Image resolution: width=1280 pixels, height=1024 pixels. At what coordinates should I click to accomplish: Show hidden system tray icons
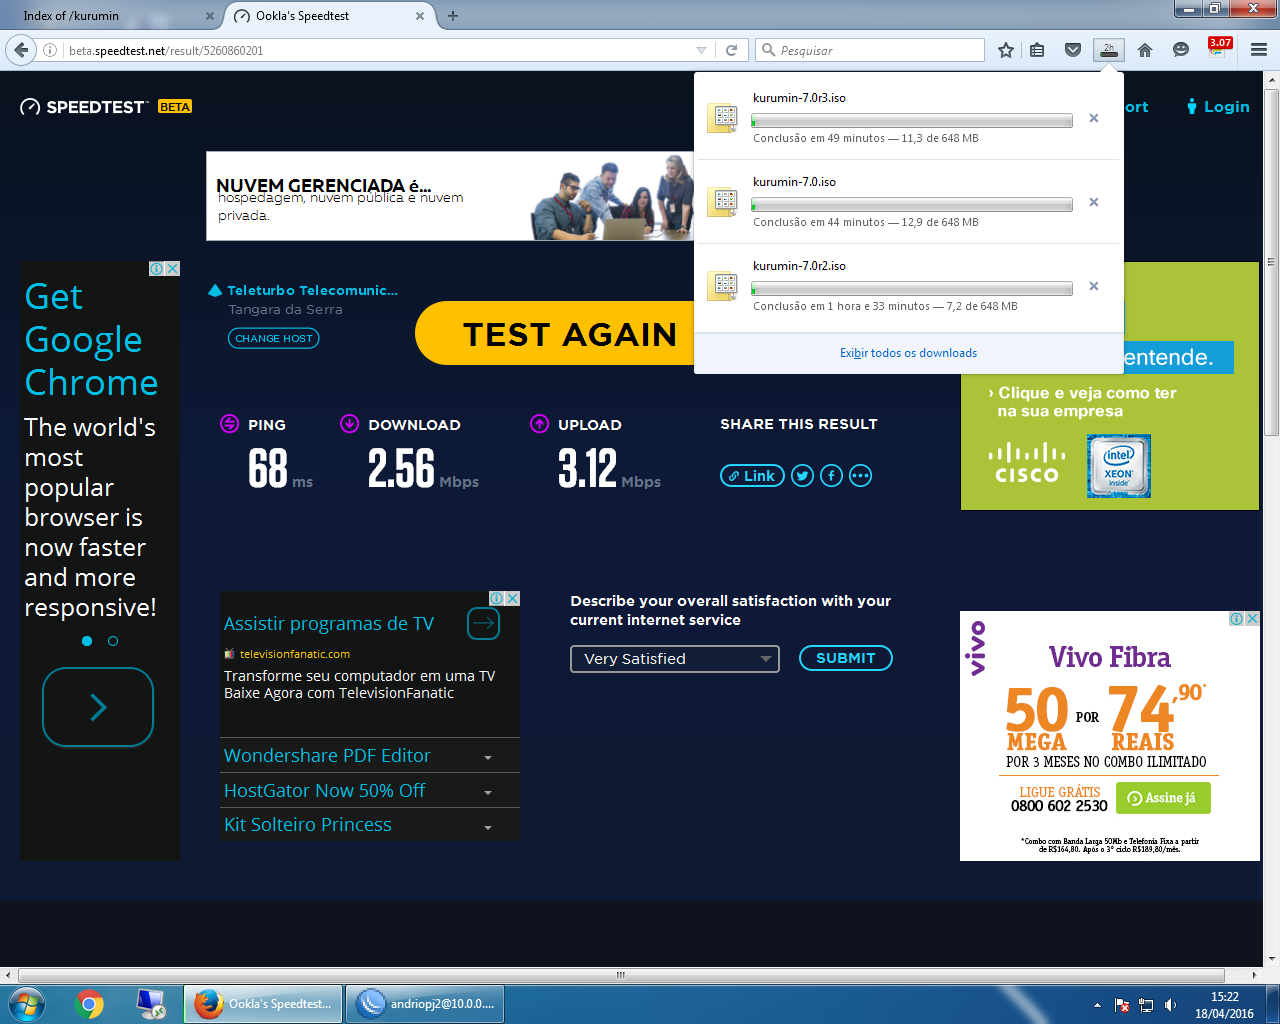1097,1005
